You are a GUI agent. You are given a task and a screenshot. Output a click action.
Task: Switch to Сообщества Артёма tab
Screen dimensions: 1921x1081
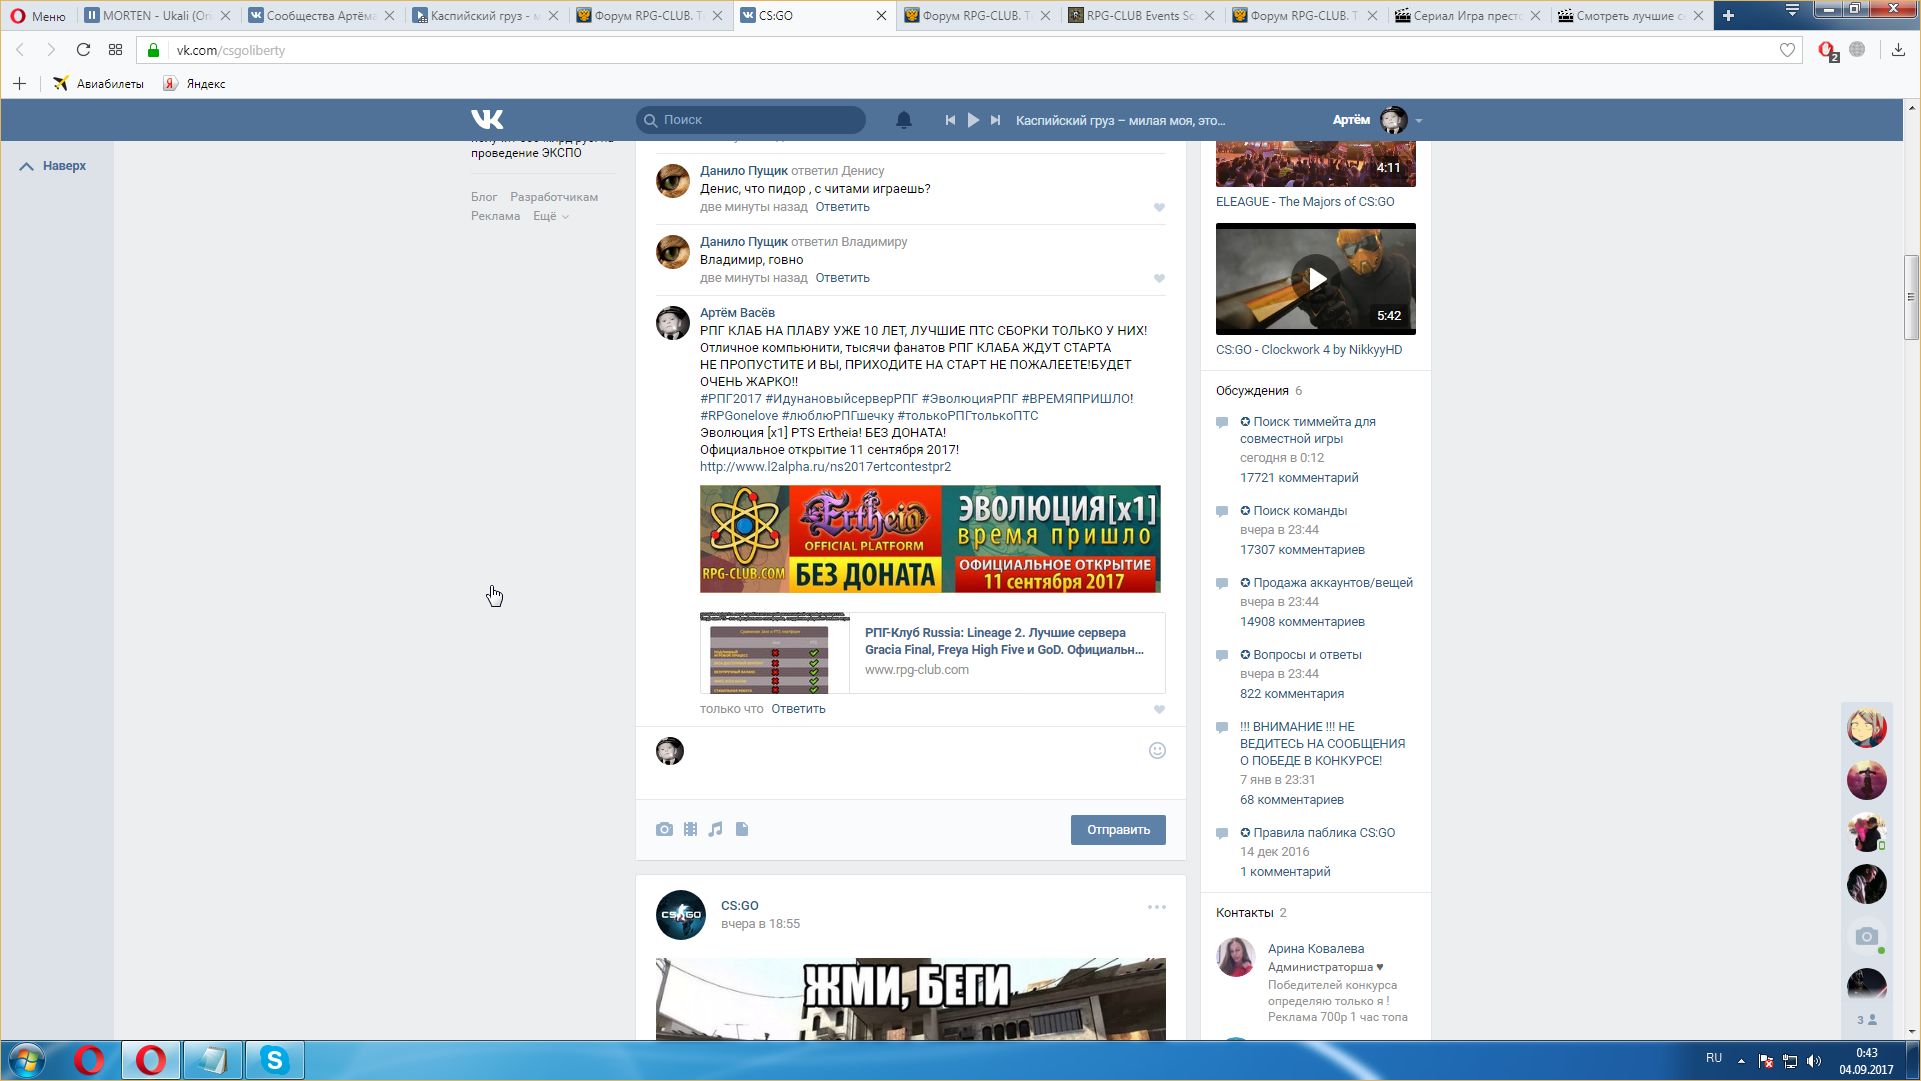(x=321, y=16)
